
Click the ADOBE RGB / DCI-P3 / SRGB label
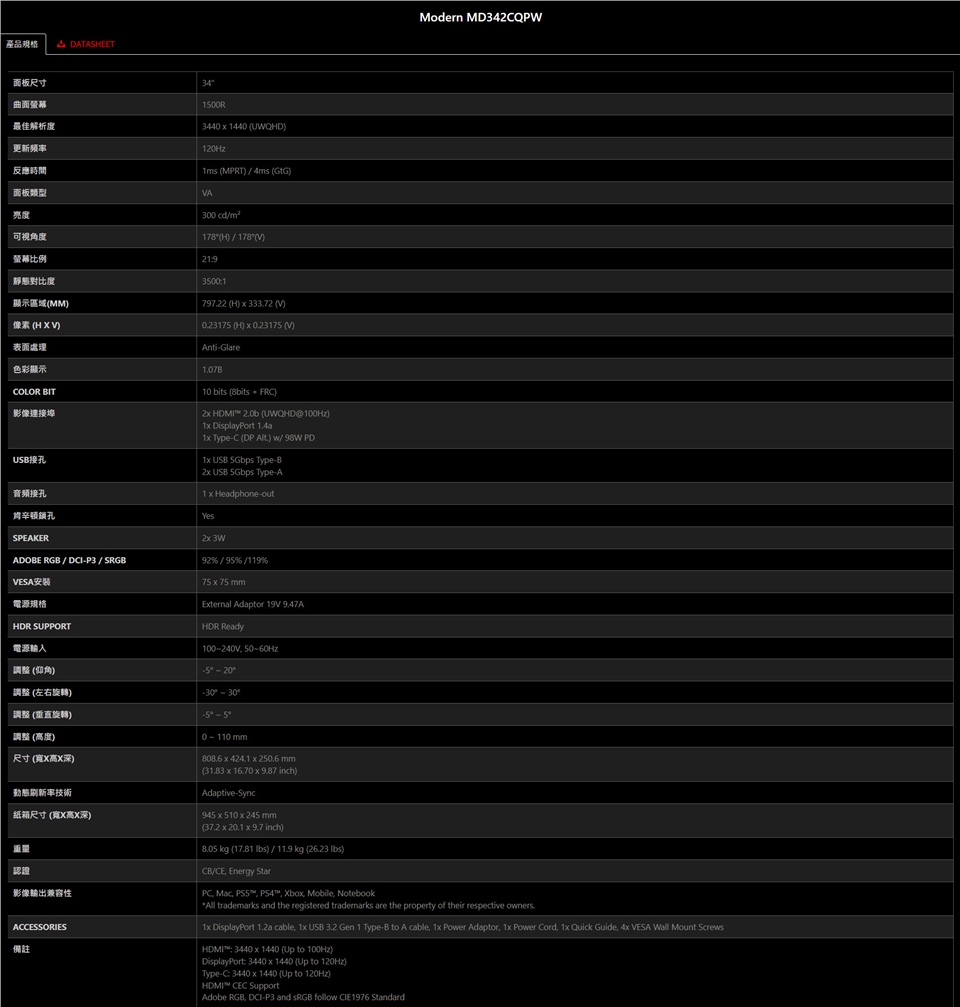click(69, 560)
